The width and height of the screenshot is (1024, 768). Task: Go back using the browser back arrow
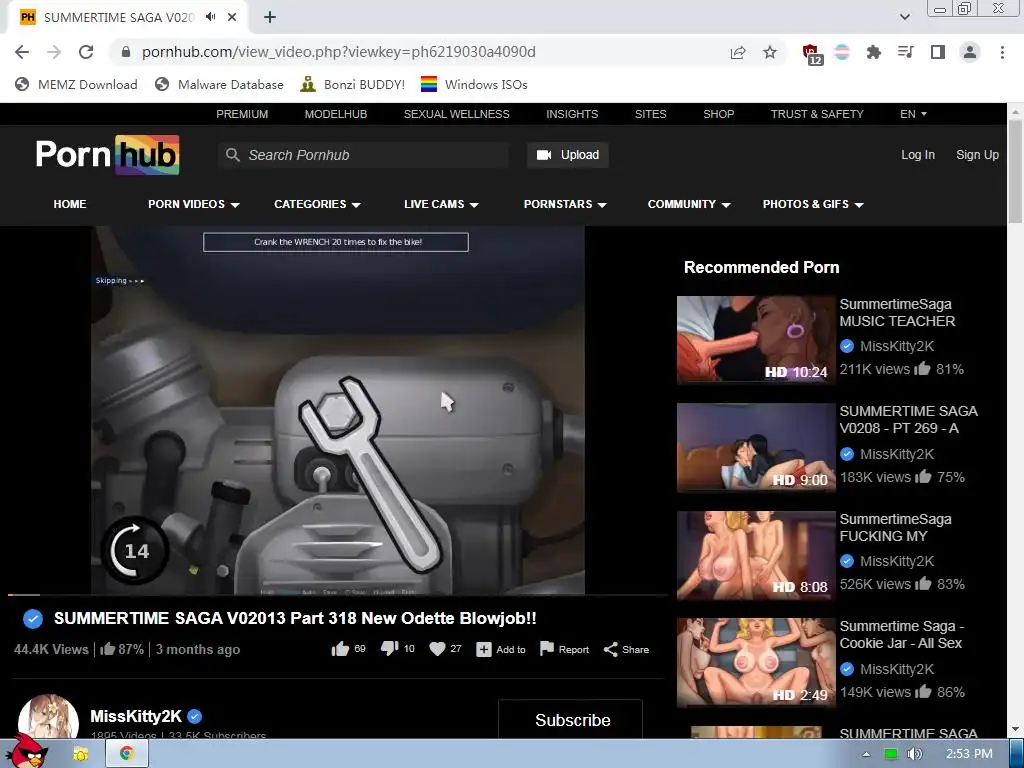coord(22,52)
